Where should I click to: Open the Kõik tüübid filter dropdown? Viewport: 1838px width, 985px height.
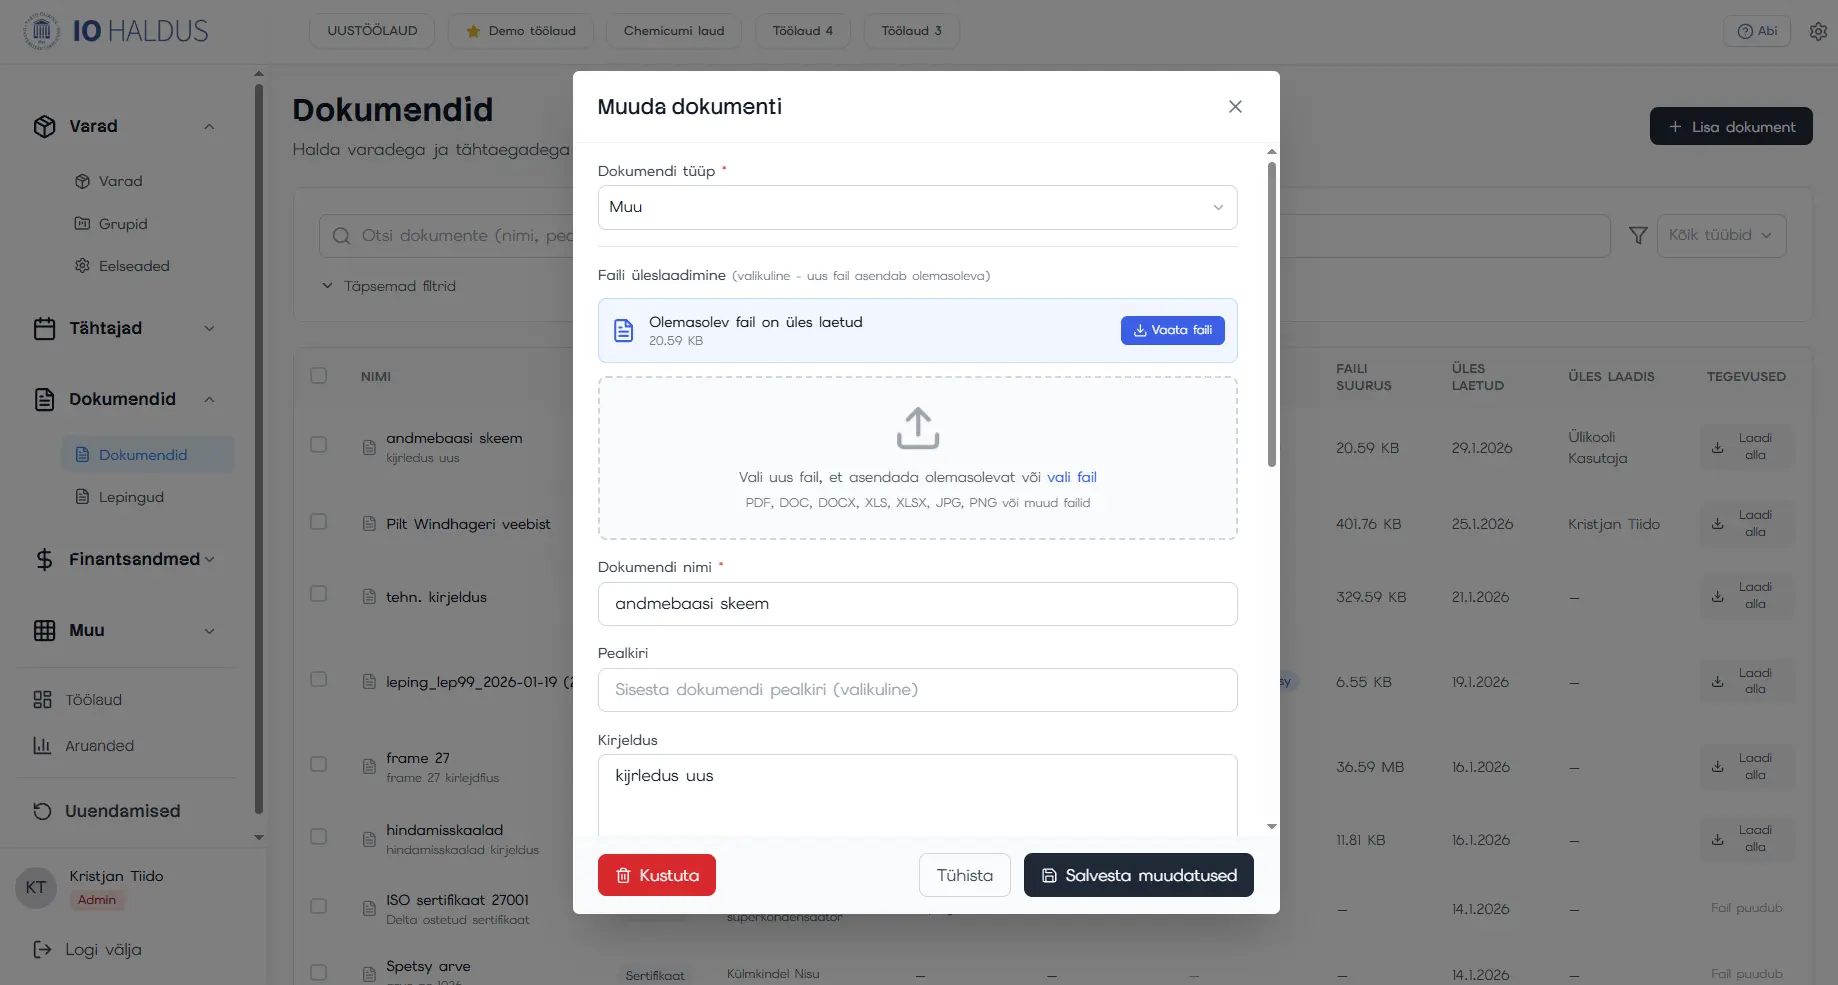(1720, 236)
